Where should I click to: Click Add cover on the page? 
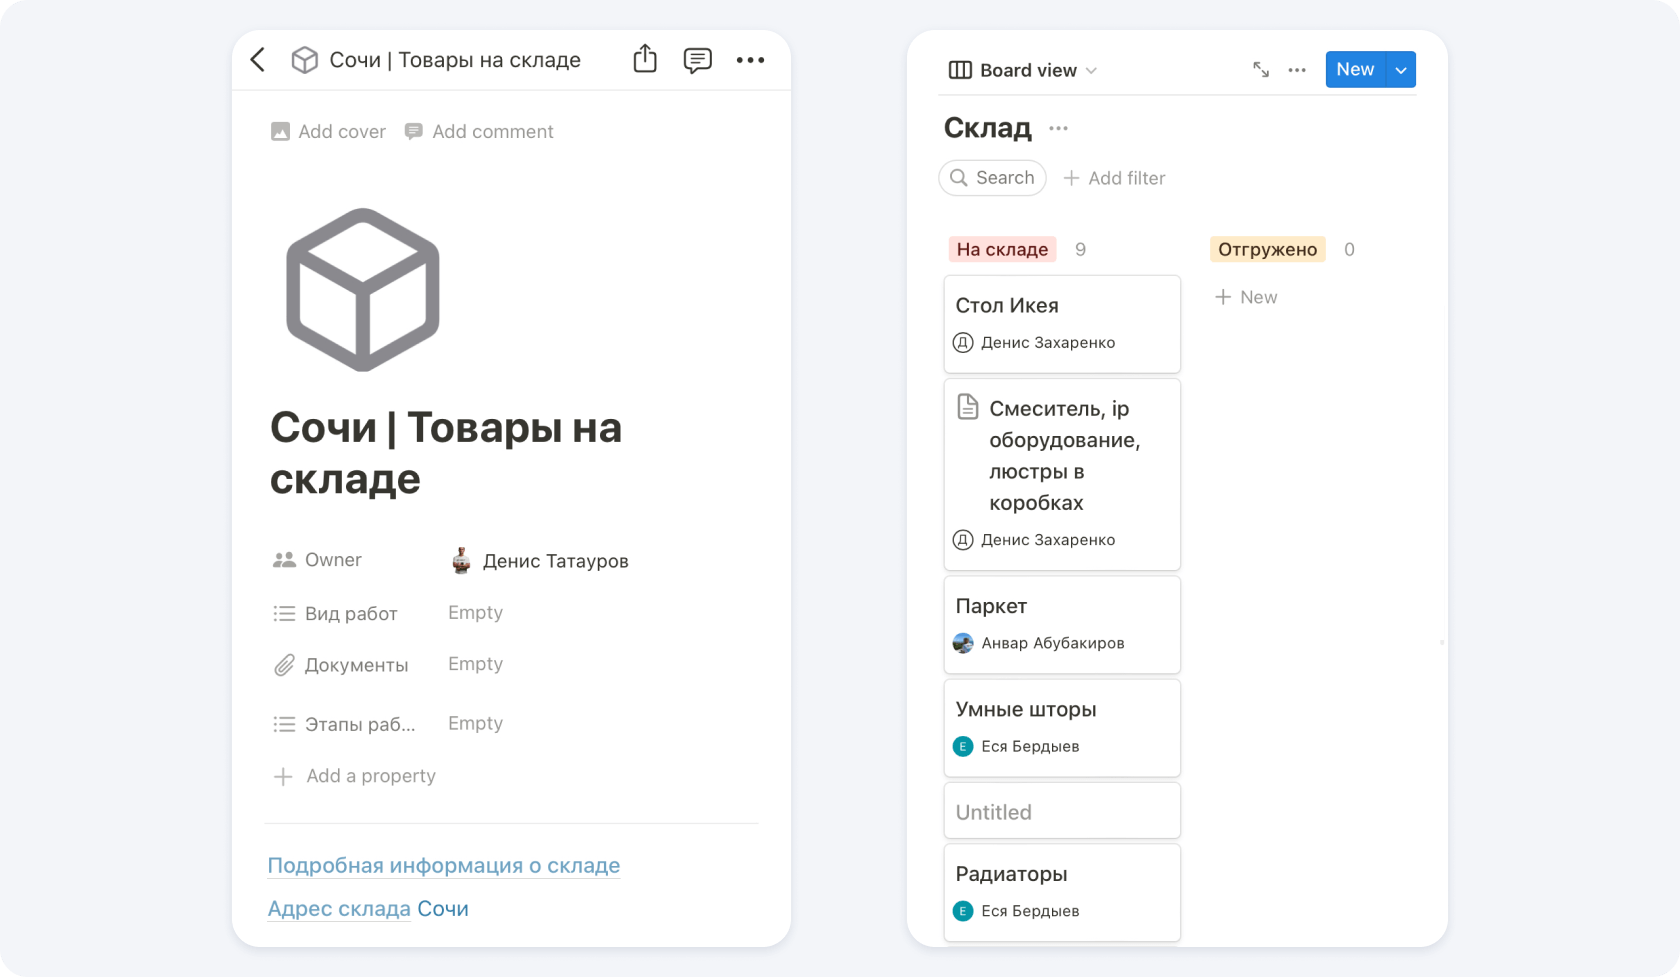click(x=328, y=132)
